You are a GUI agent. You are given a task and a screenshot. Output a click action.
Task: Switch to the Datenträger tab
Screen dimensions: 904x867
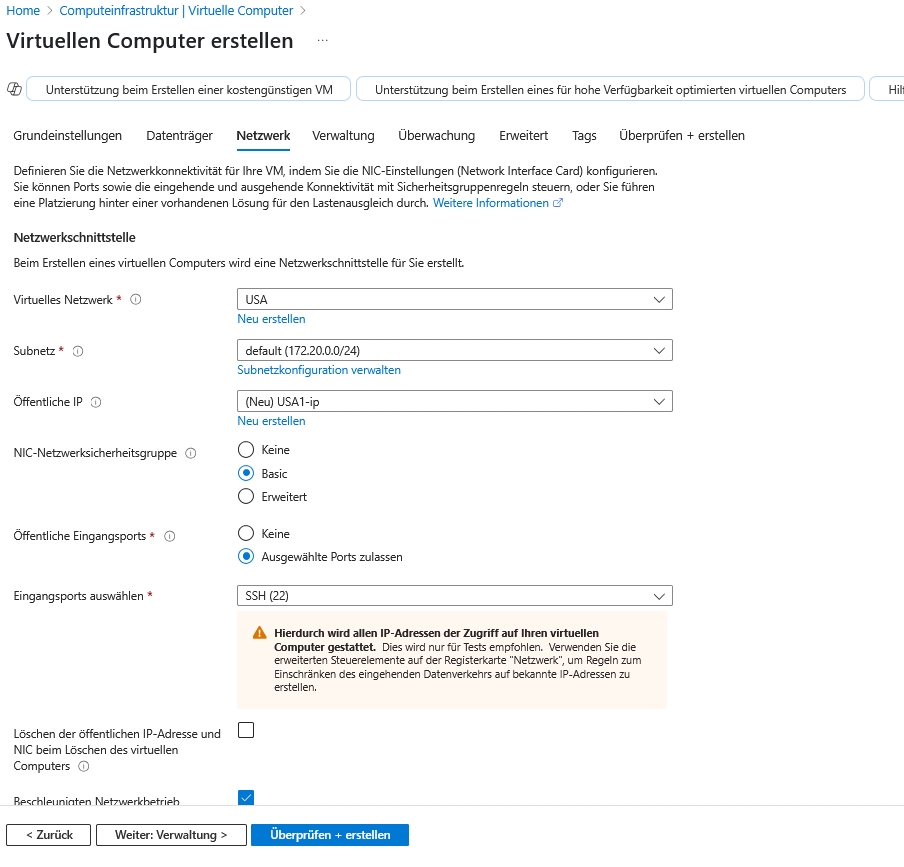[x=179, y=136]
